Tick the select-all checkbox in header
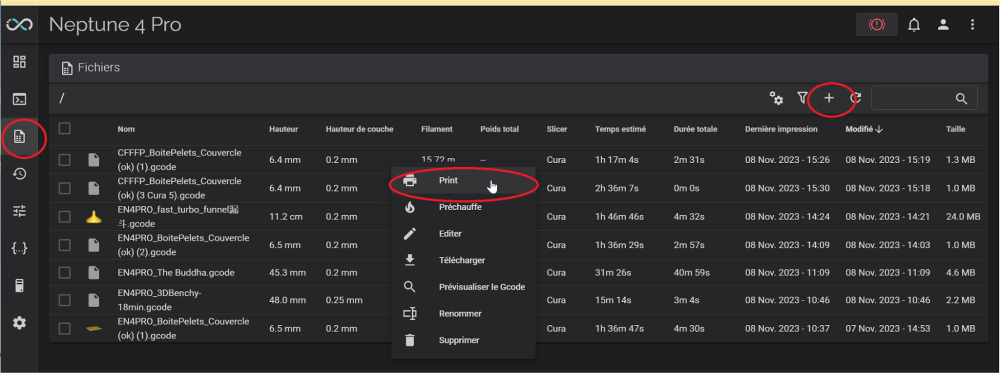Screen dimensions: 1000x373 pos(64,129)
